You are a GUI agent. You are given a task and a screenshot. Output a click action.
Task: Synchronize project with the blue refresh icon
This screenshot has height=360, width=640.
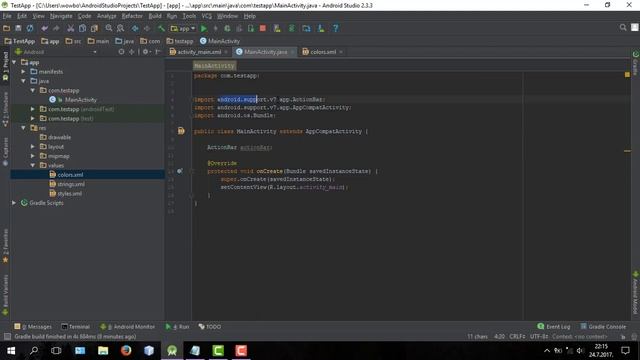[30, 28]
